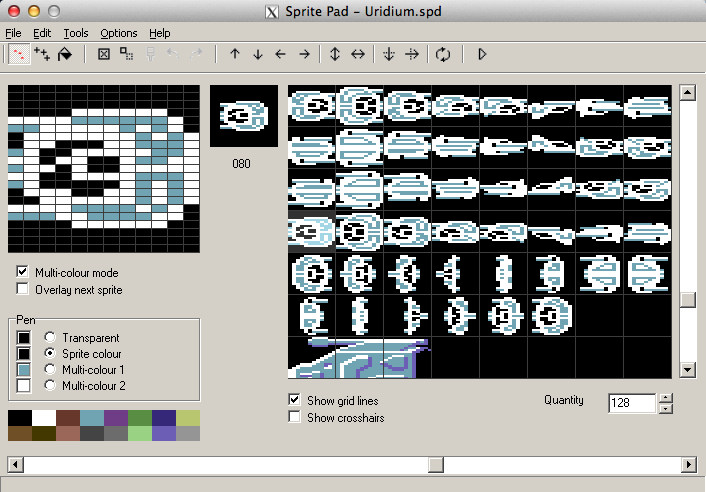This screenshot has width=706, height=492.
Task: Shift sprite right with the arrow
Action: (x=304, y=54)
